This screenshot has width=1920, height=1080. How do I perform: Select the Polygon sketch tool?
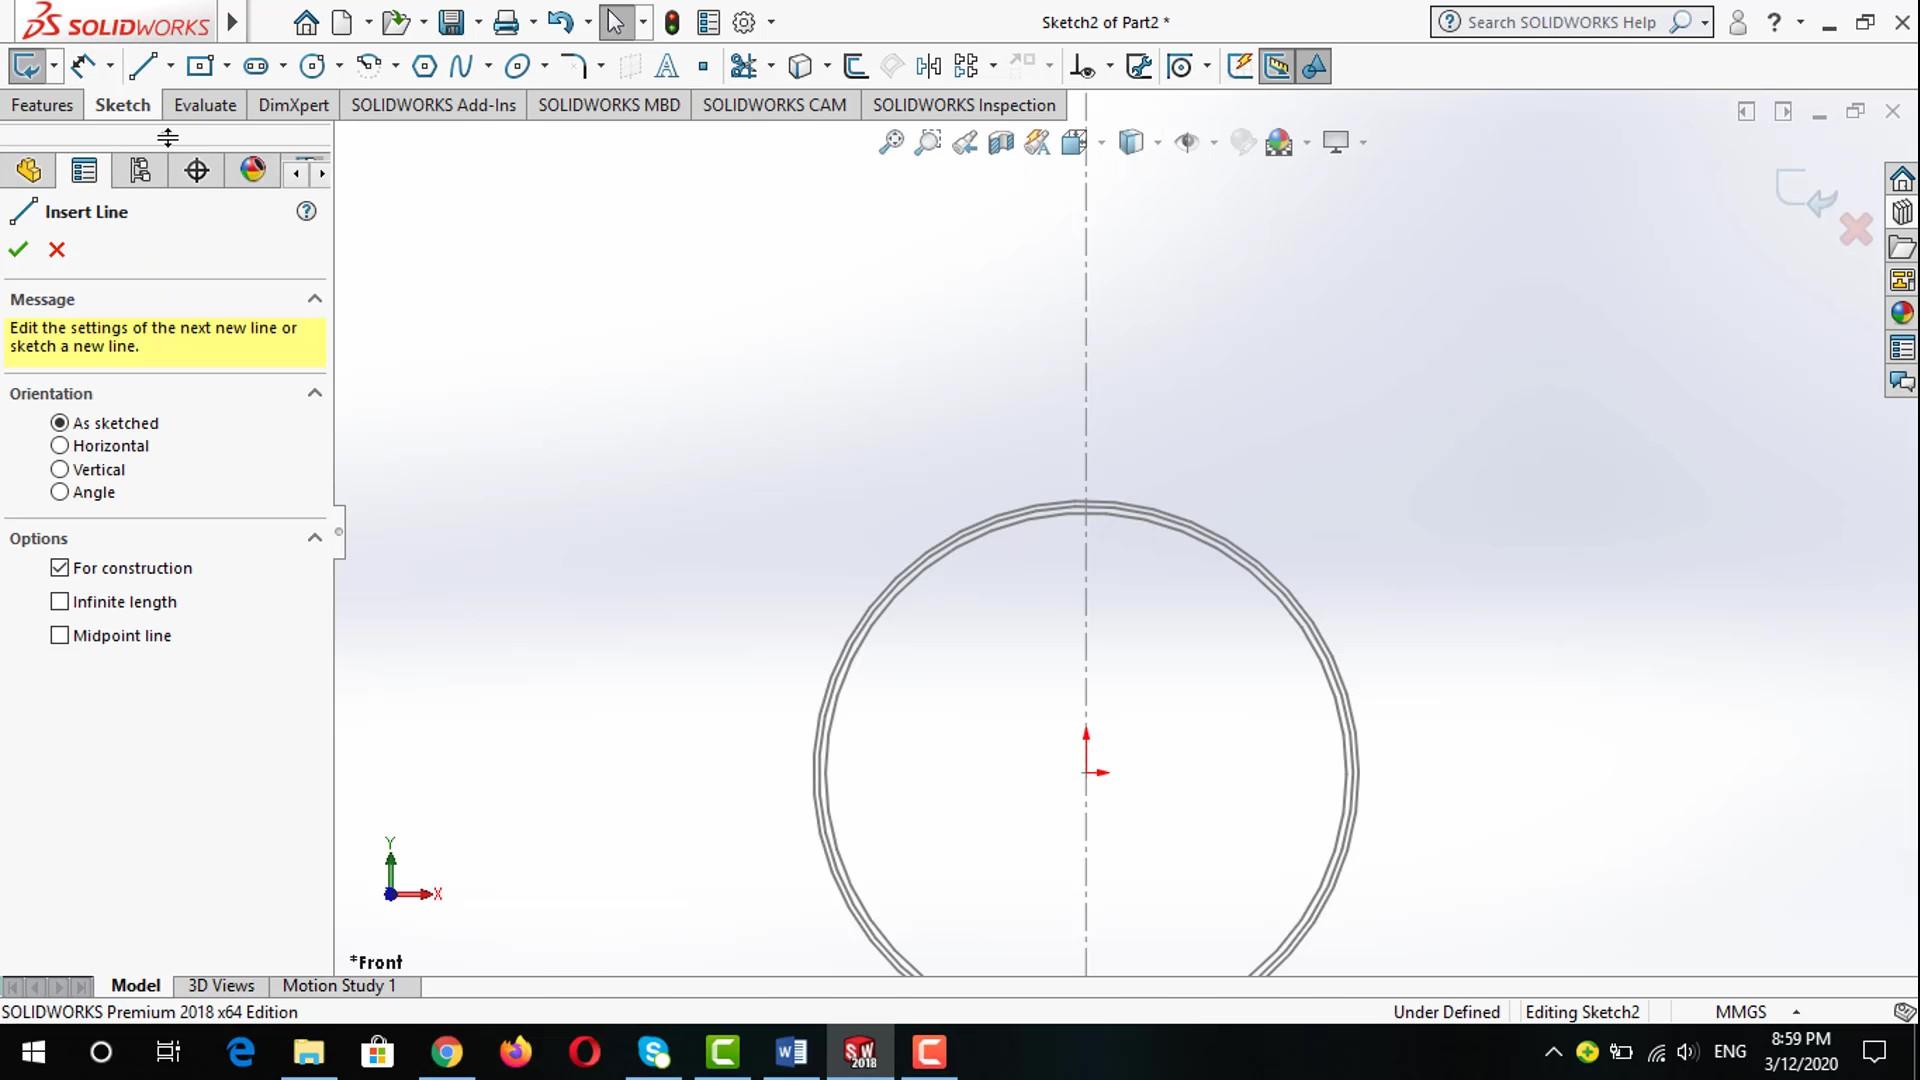coord(424,66)
